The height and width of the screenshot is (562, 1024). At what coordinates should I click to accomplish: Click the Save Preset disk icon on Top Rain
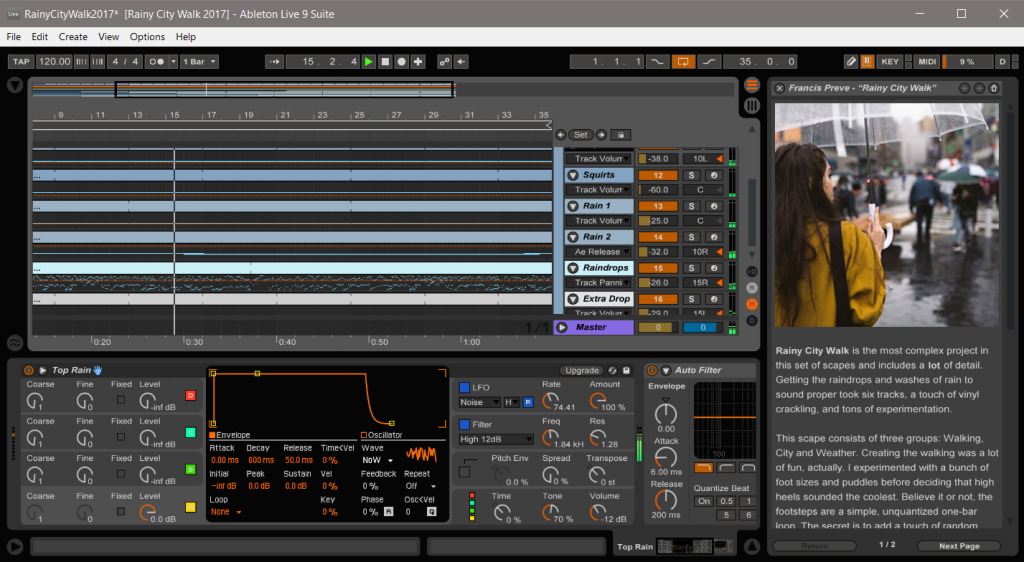pos(626,371)
